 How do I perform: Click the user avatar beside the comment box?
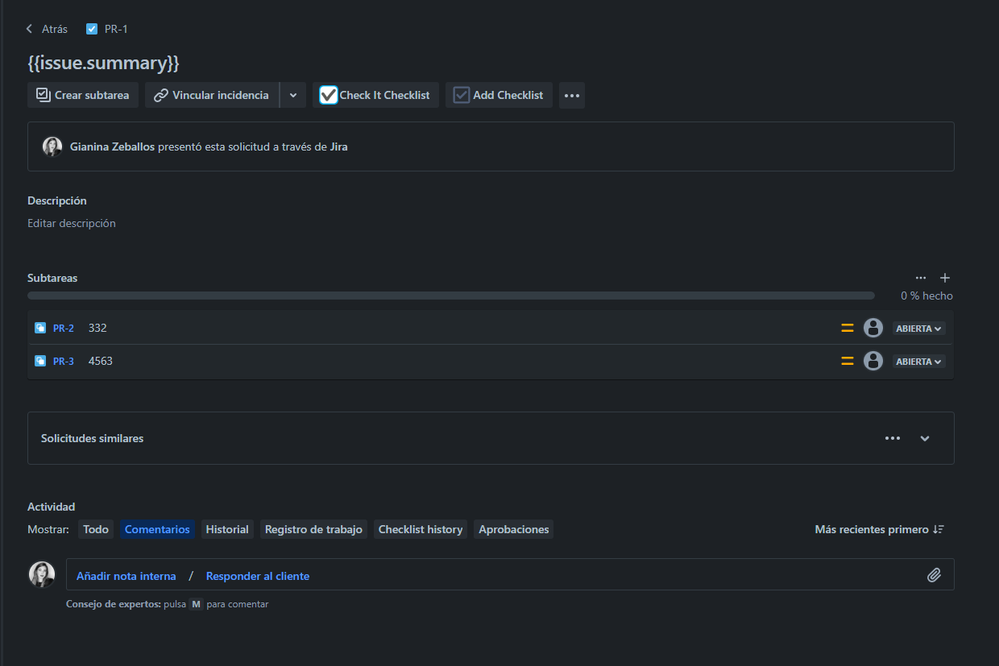click(x=41, y=574)
